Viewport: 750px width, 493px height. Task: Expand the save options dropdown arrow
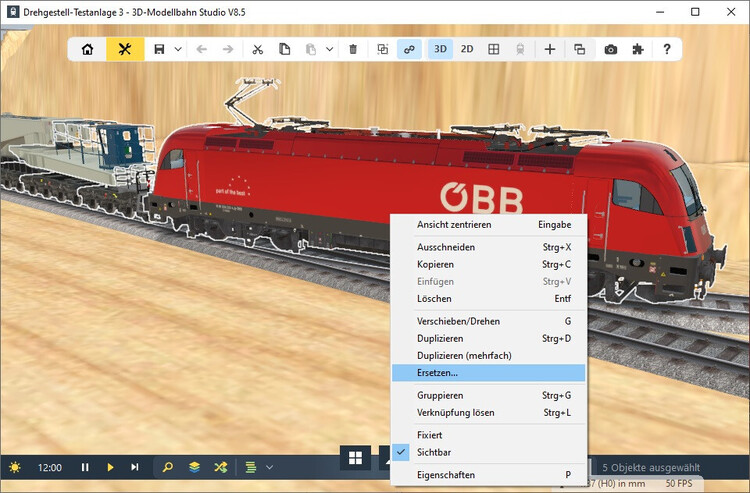178,49
